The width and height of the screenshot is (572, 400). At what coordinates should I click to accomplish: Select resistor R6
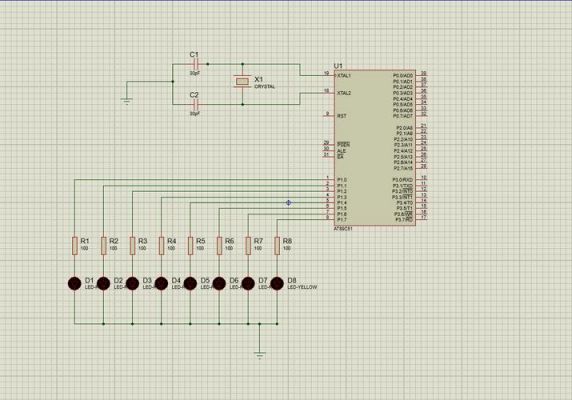tap(219, 245)
